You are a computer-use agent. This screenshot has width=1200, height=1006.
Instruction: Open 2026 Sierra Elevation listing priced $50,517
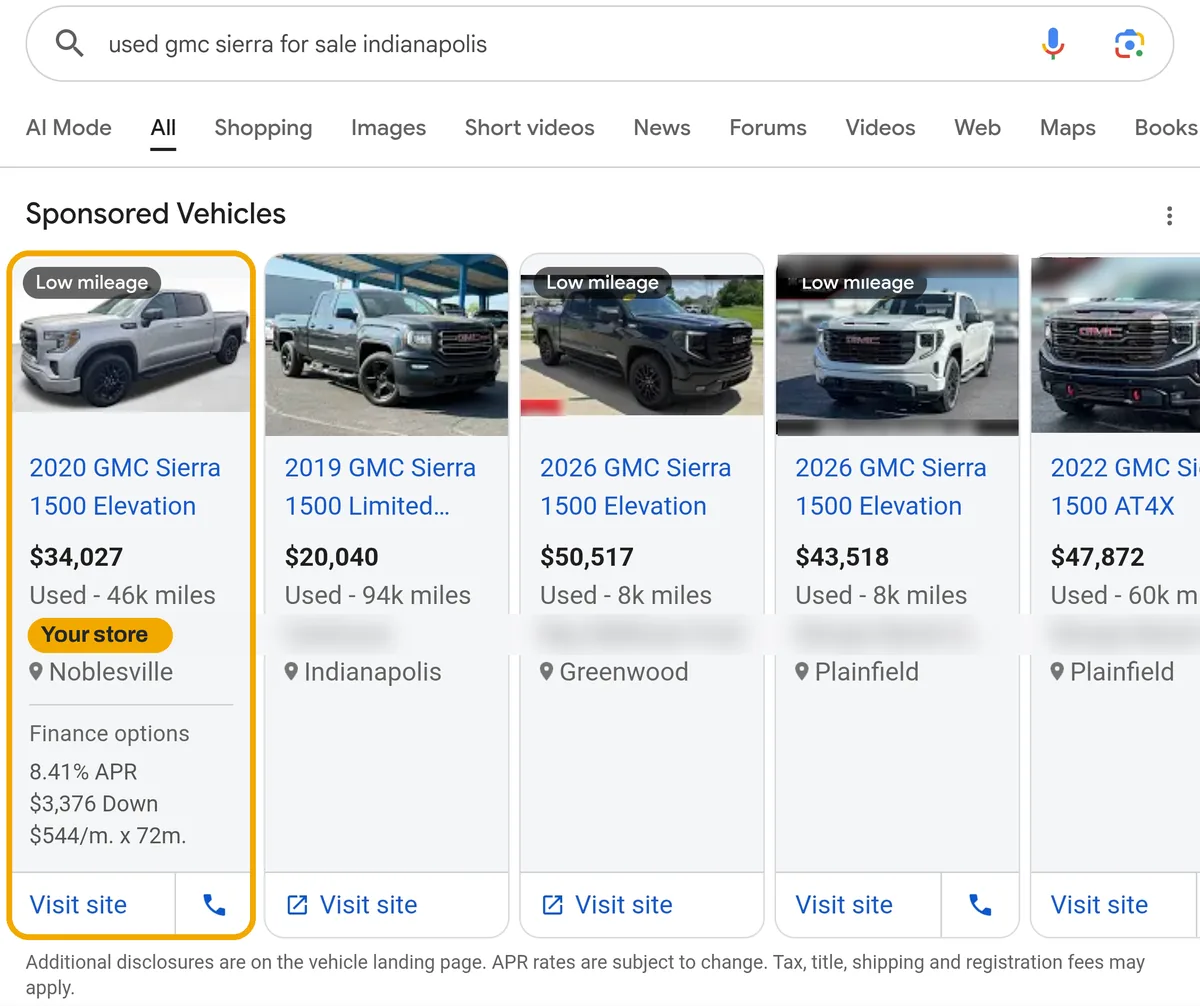coord(635,486)
